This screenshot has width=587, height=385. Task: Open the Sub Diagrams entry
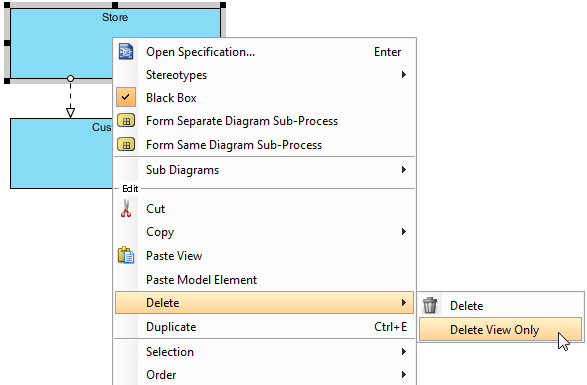point(264,170)
